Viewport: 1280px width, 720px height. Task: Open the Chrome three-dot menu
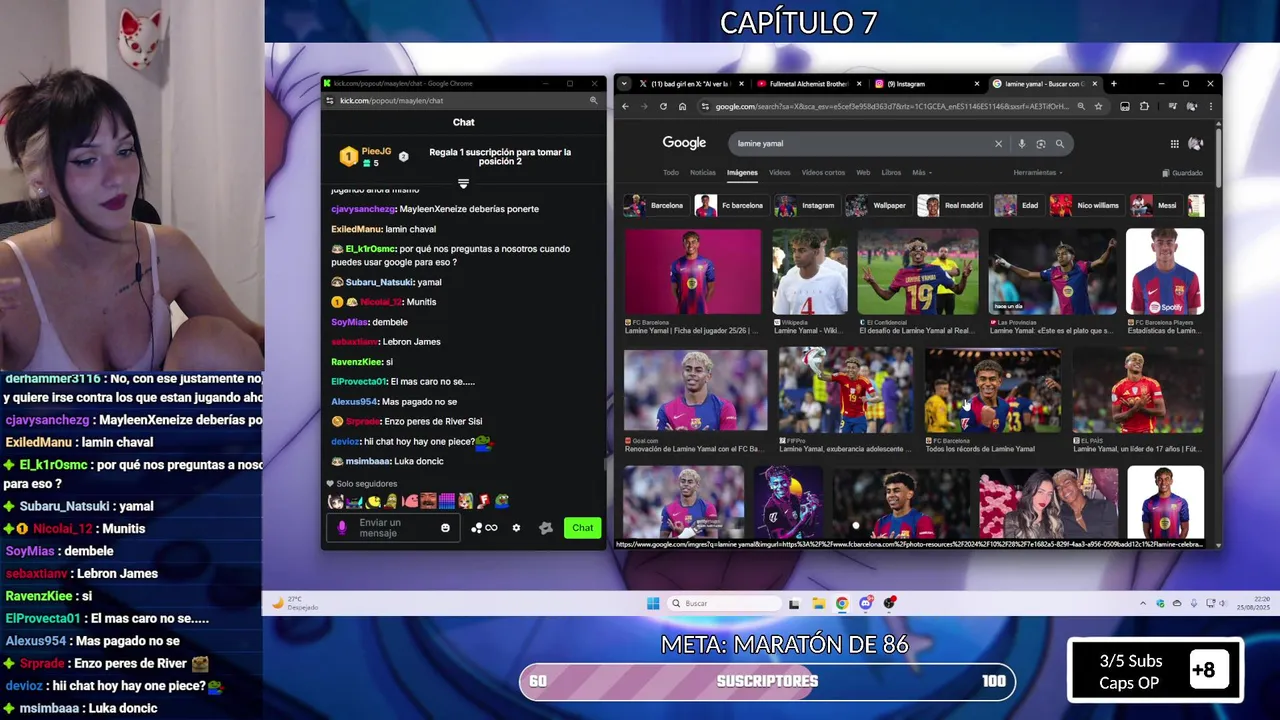click(x=1209, y=106)
